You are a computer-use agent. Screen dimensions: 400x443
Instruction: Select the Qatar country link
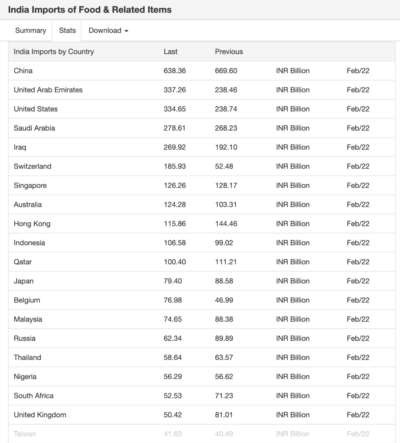[23, 262]
